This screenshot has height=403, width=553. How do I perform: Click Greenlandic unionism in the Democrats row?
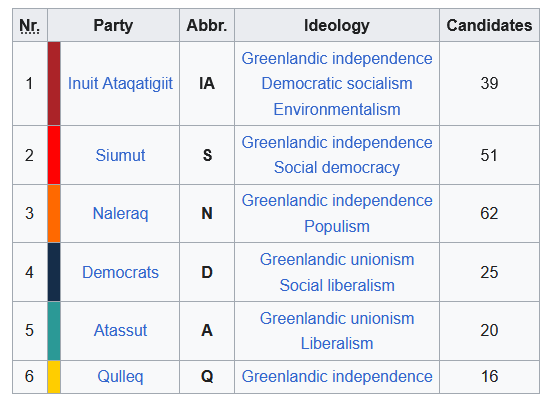[x=337, y=259]
